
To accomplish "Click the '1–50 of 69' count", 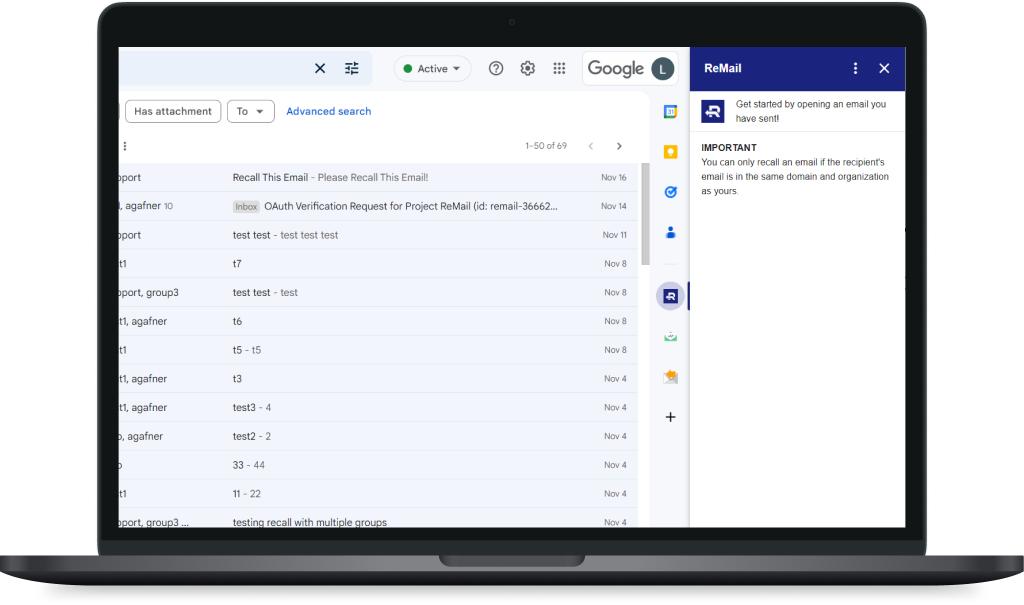I will 546,146.
